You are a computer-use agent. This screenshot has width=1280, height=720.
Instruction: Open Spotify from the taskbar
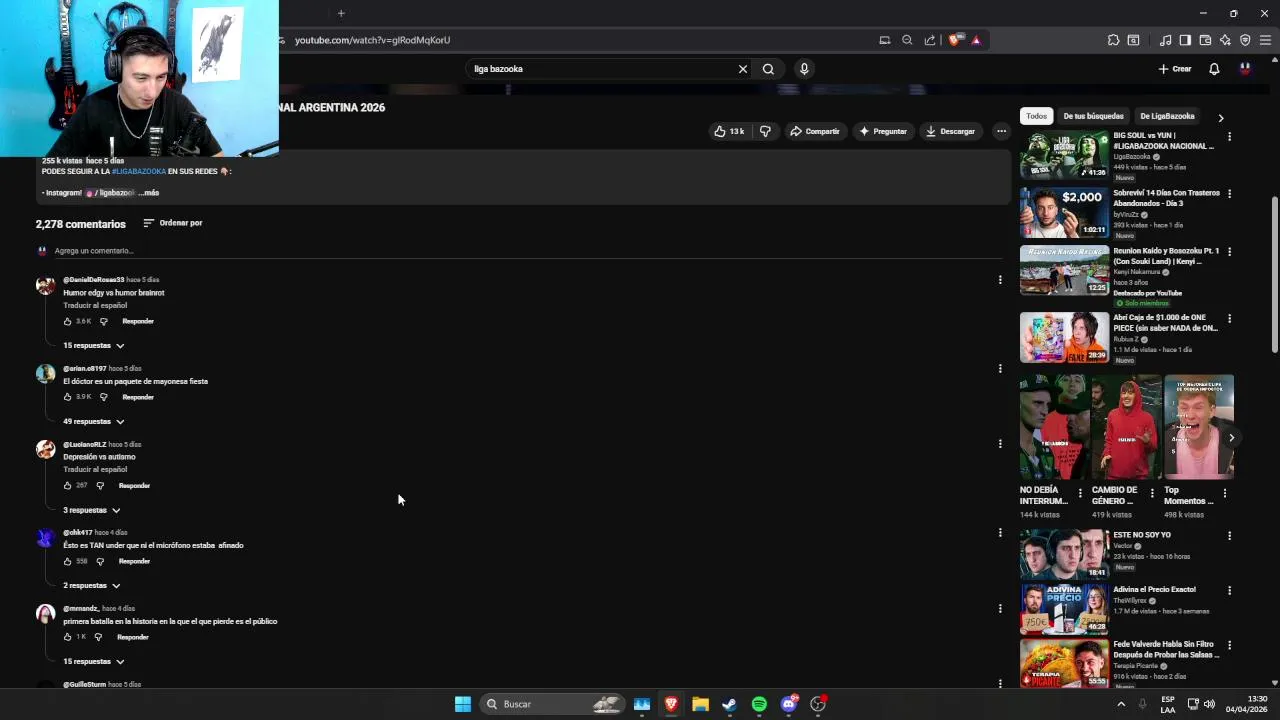[759, 704]
